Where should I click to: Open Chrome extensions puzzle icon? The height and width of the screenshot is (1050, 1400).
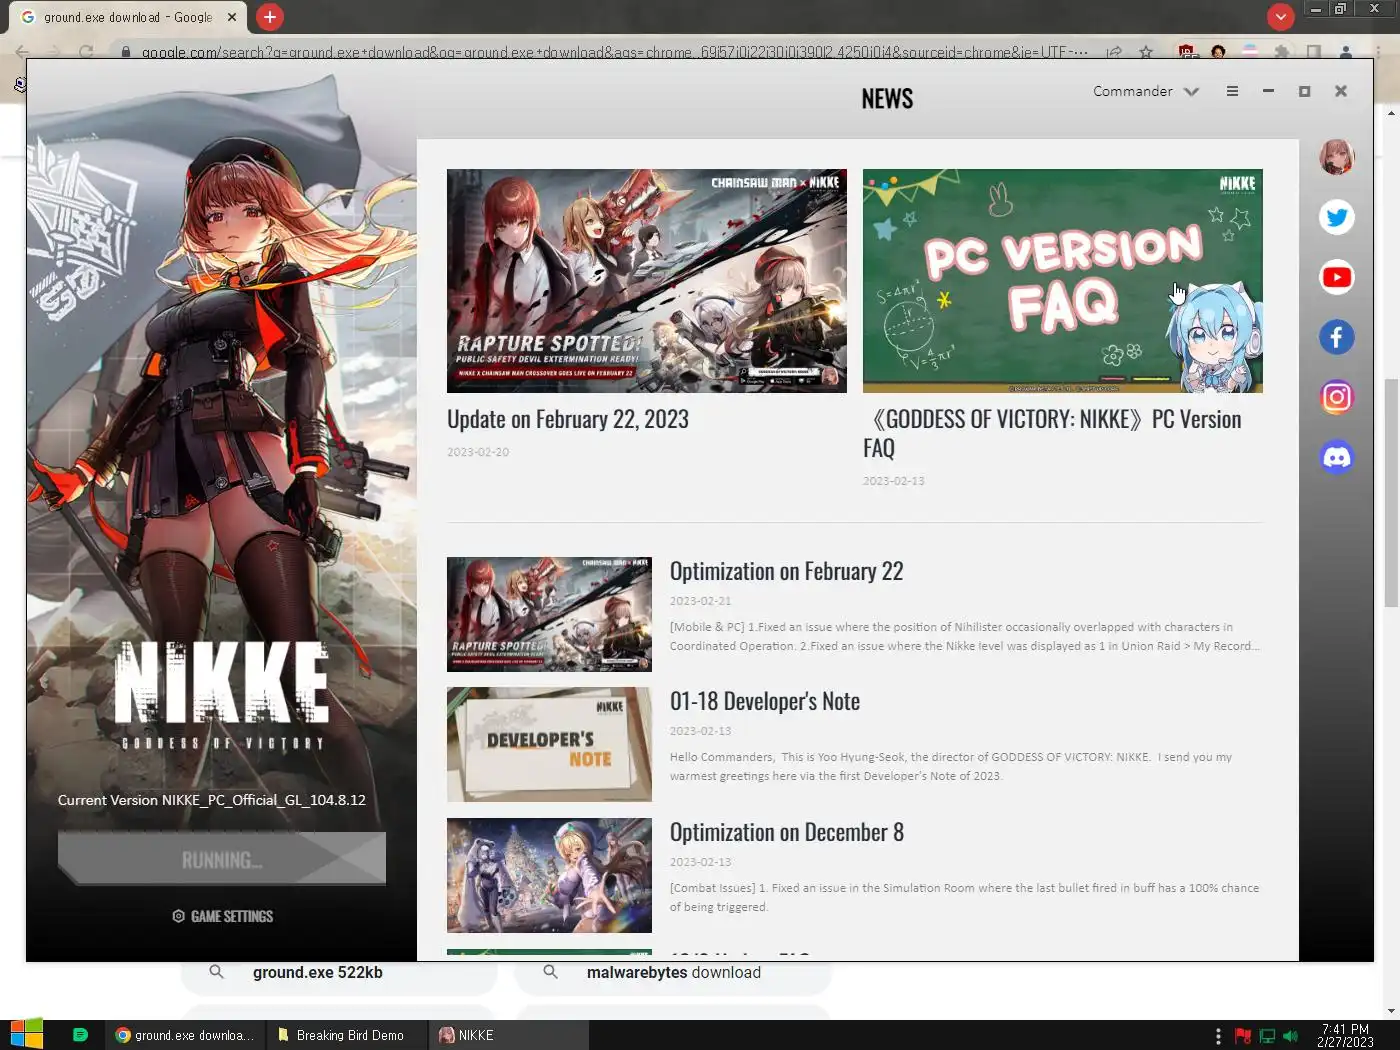click(1281, 51)
